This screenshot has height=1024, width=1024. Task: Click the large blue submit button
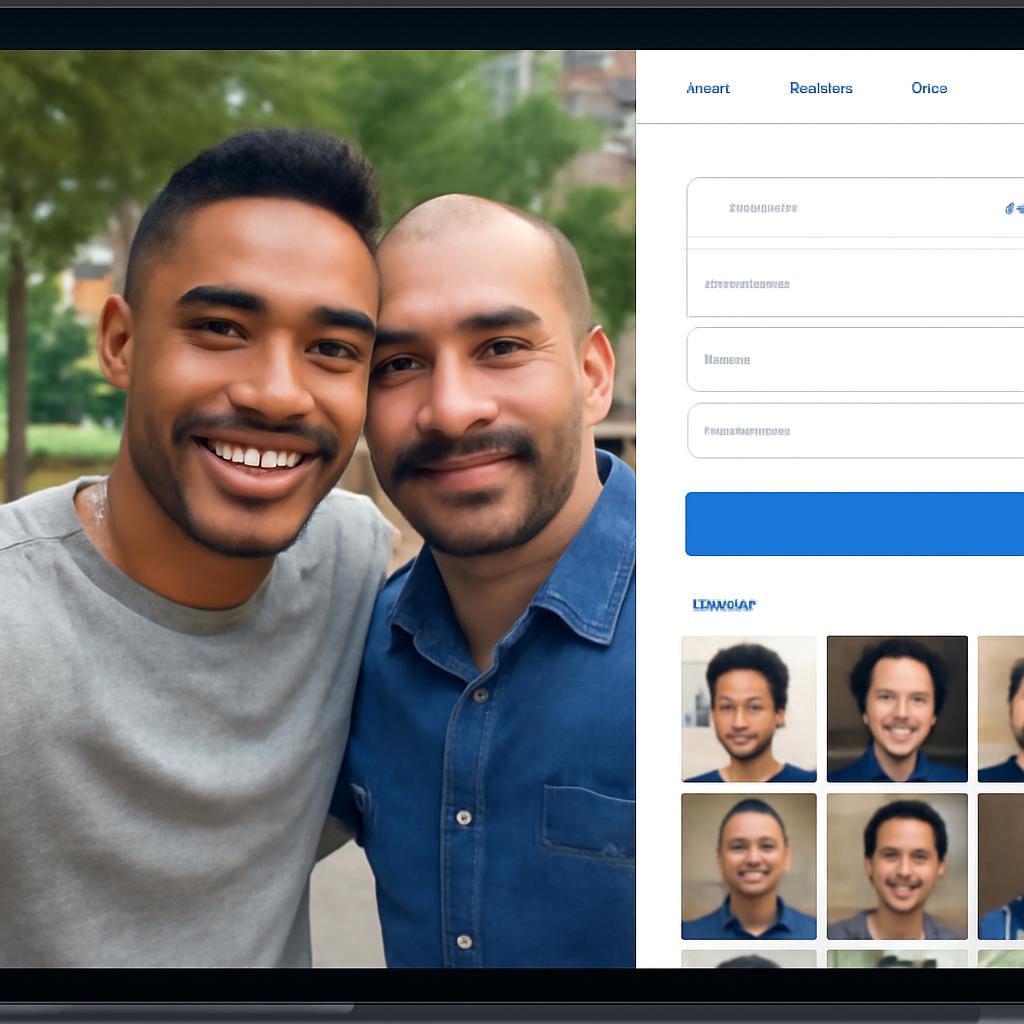855,524
